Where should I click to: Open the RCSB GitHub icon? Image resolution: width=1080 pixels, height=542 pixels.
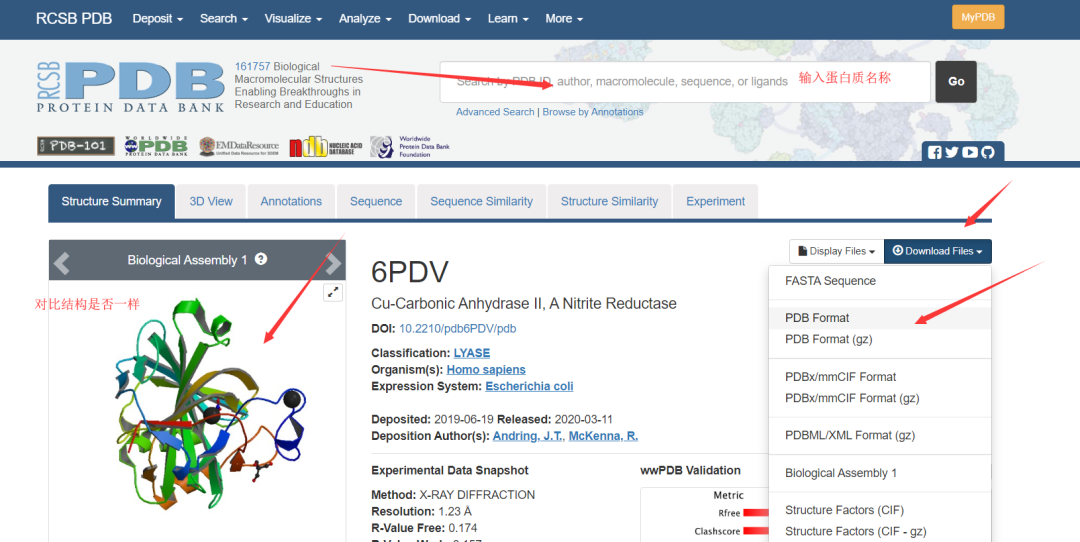click(x=988, y=152)
